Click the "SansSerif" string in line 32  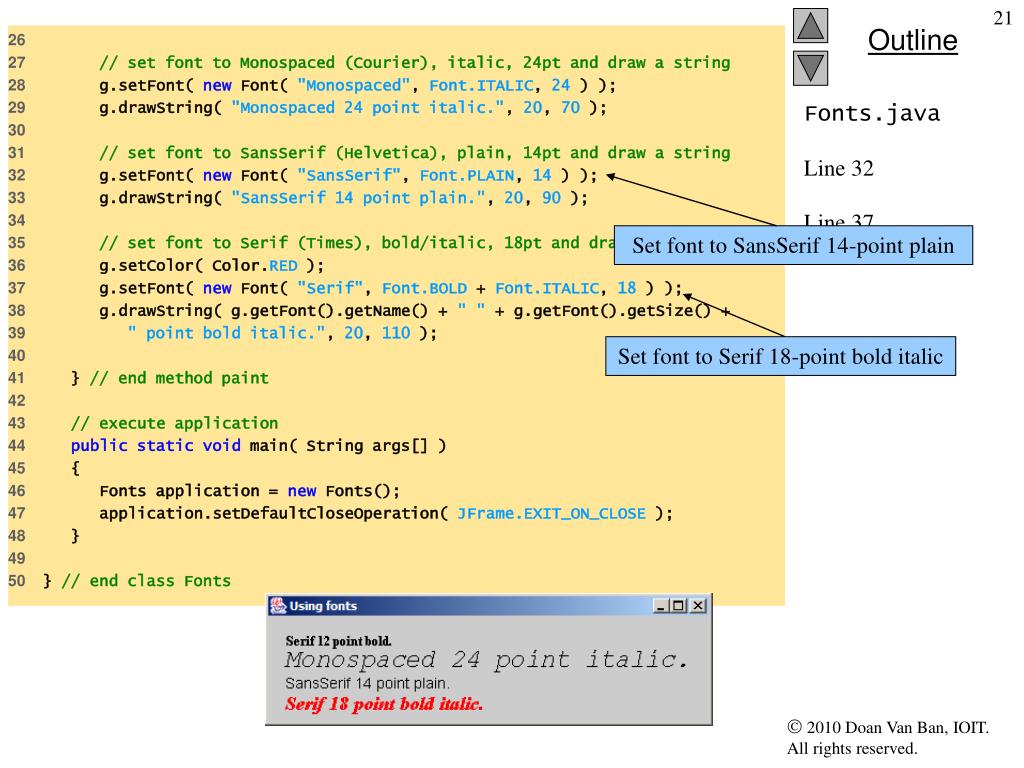pos(349,176)
